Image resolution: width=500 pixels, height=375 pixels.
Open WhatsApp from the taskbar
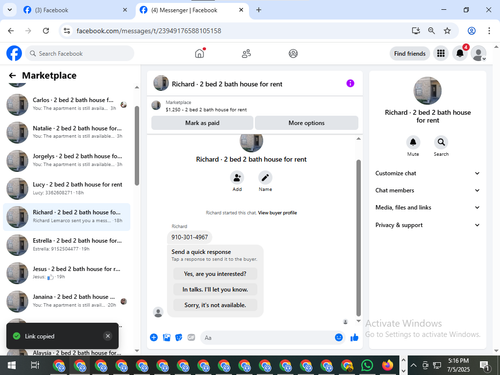point(367,366)
